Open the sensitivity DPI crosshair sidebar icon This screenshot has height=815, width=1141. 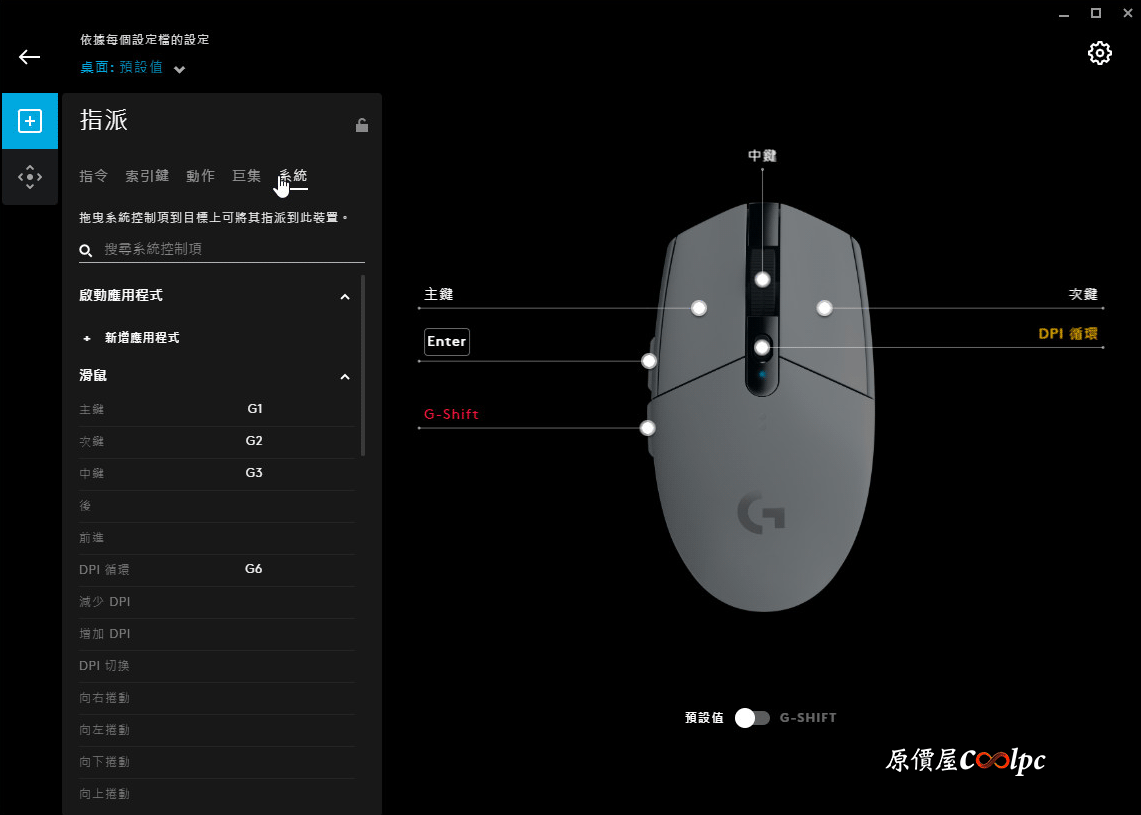30,177
